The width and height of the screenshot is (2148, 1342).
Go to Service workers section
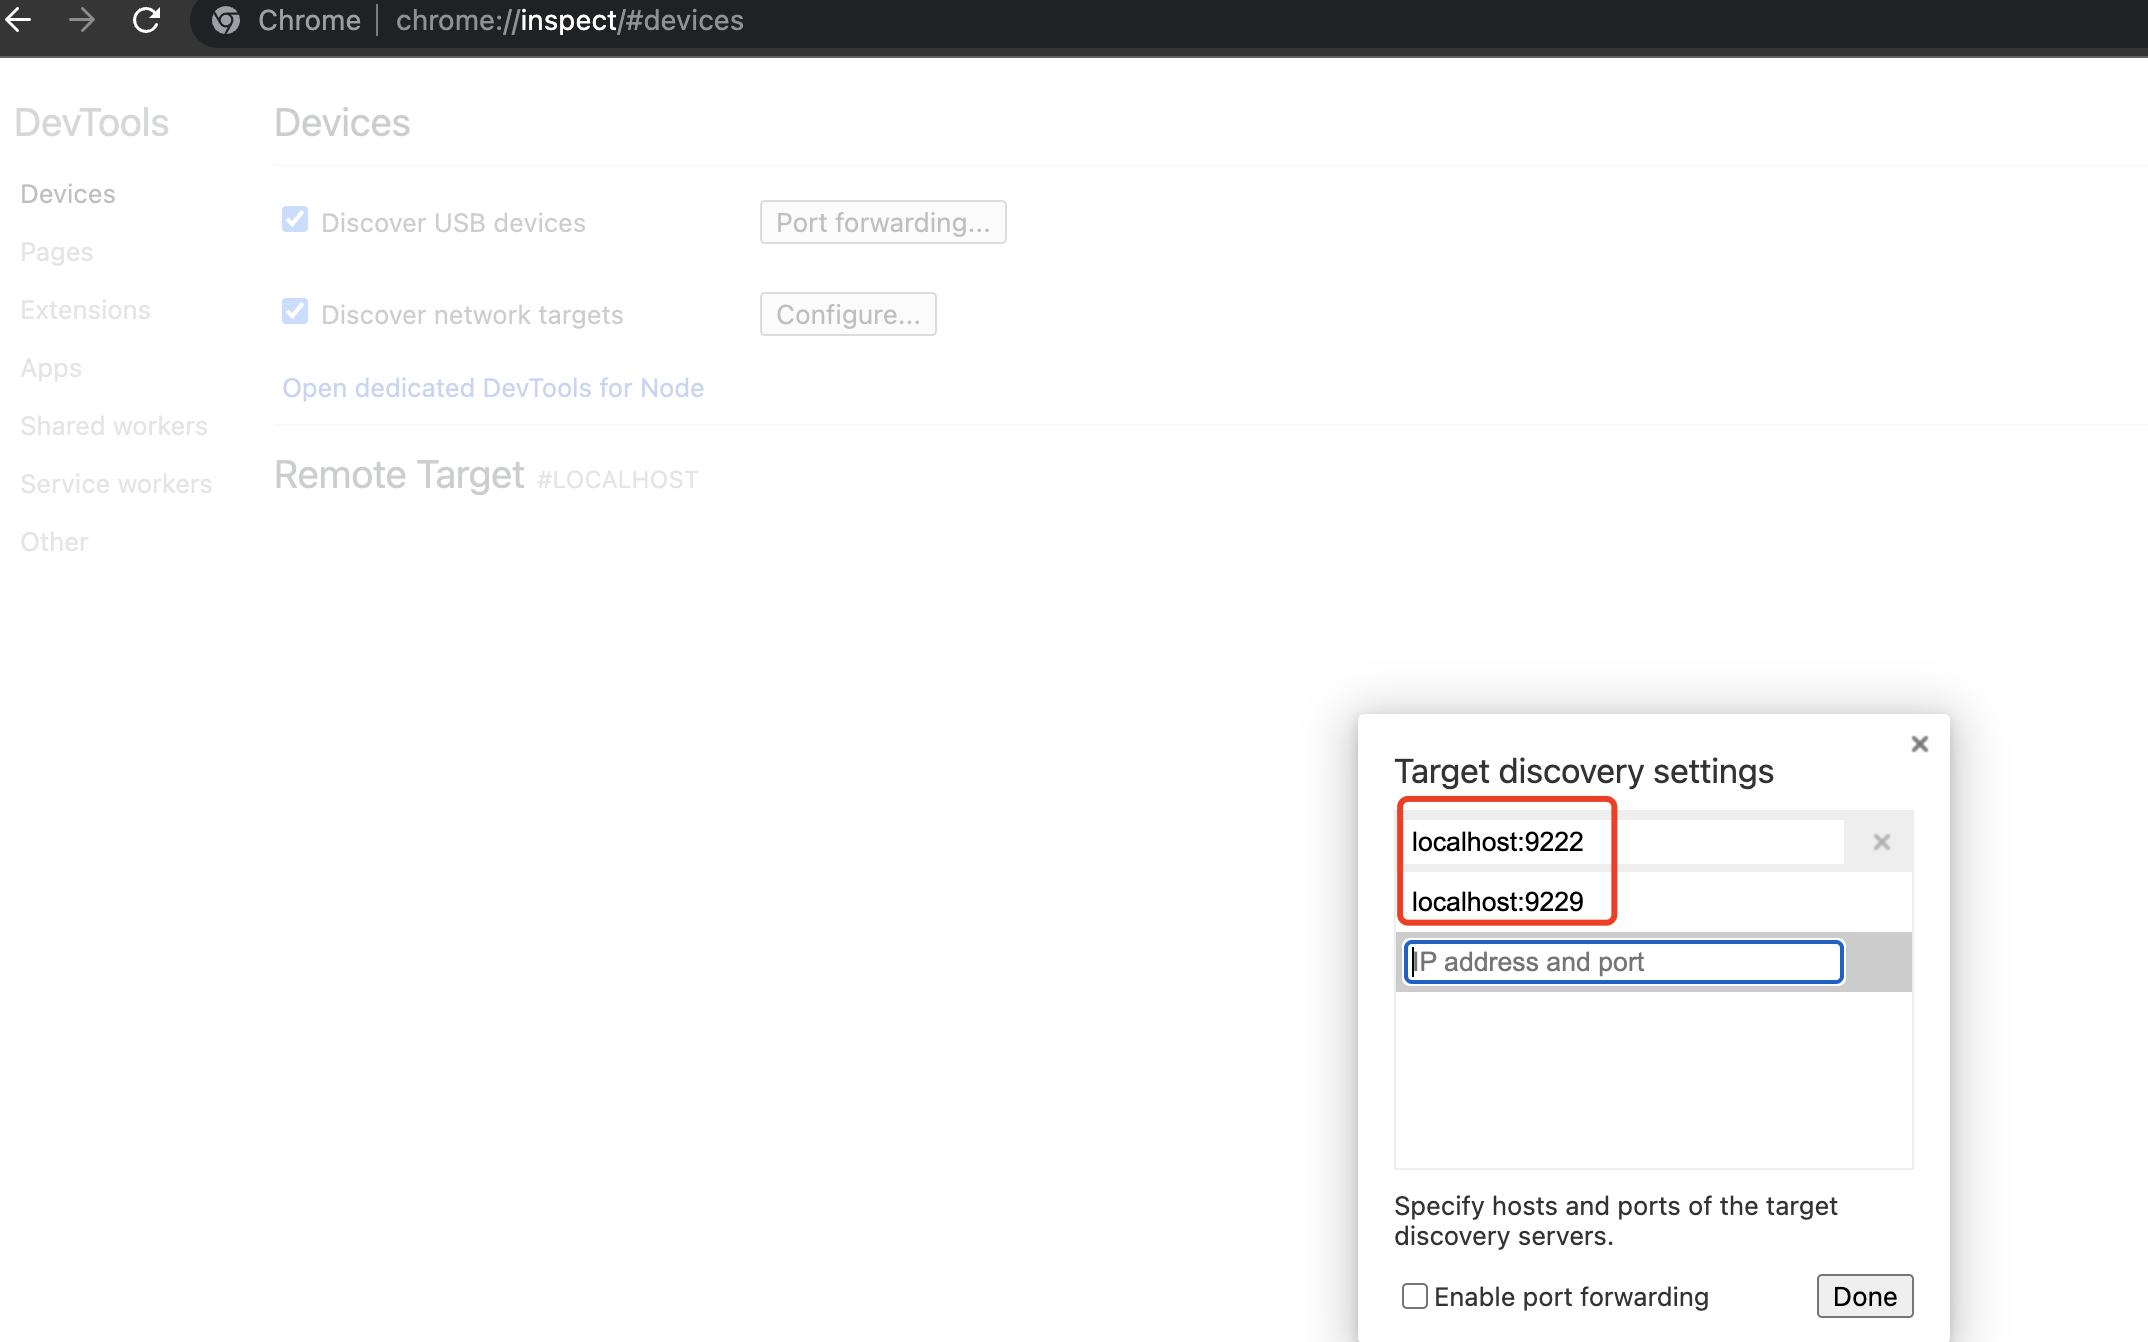tap(116, 484)
